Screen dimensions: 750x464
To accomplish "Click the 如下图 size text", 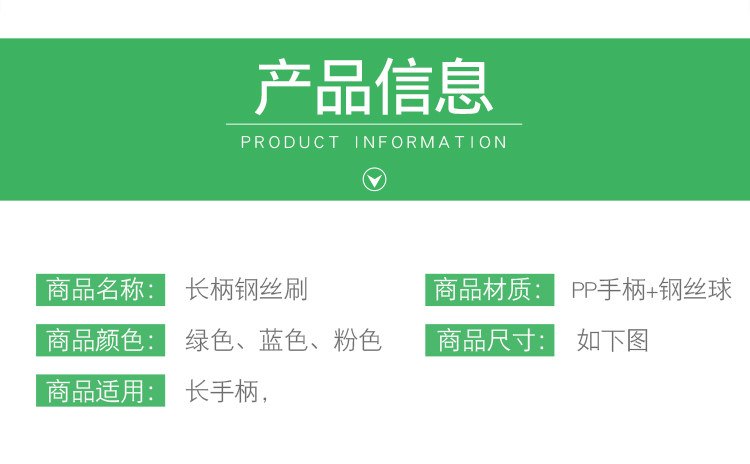I will click(612, 340).
